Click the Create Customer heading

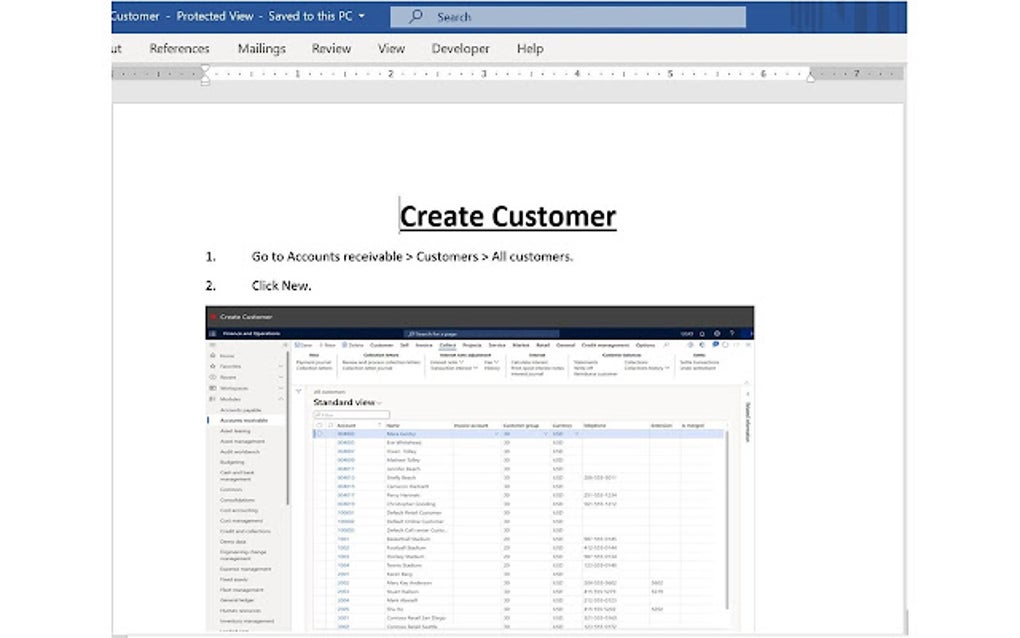coord(507,216)
